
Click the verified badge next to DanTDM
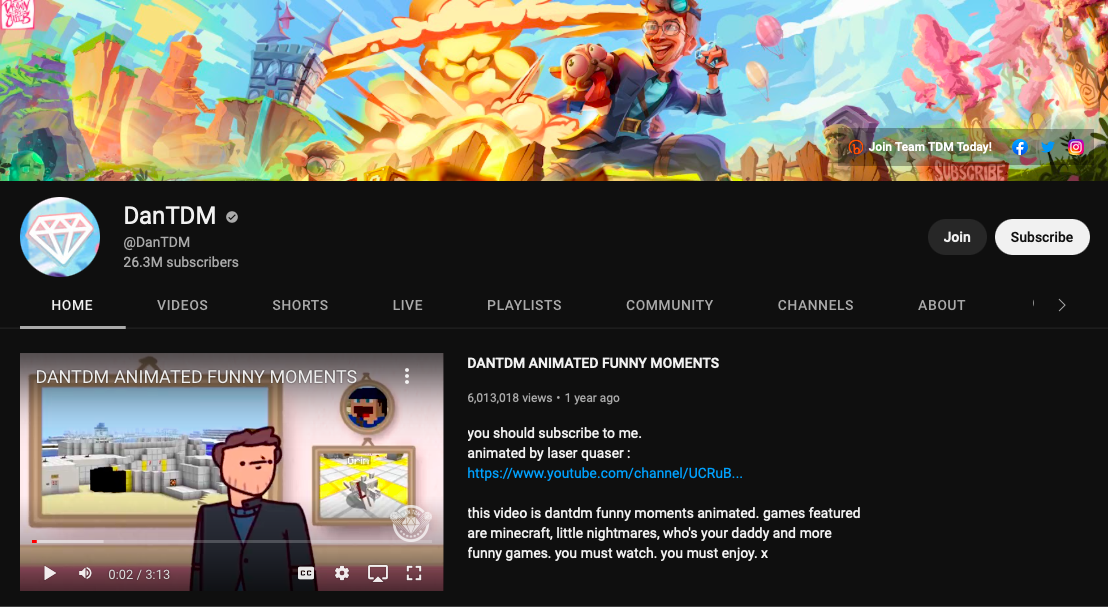point(232,217)
